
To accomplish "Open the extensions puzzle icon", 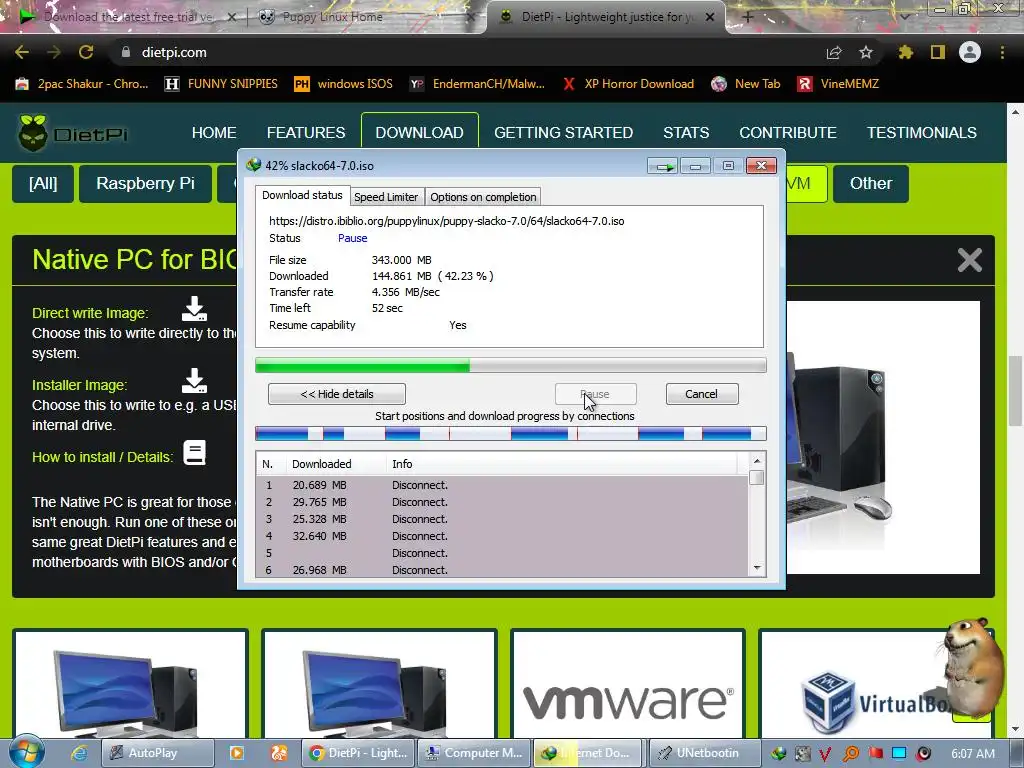I will coord(905,52).
